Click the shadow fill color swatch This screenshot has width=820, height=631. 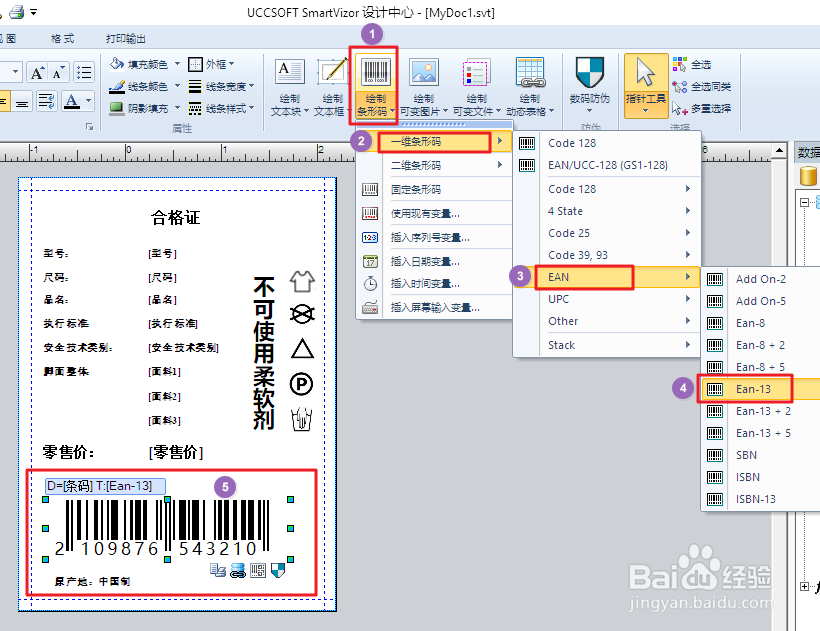(117, 108)
